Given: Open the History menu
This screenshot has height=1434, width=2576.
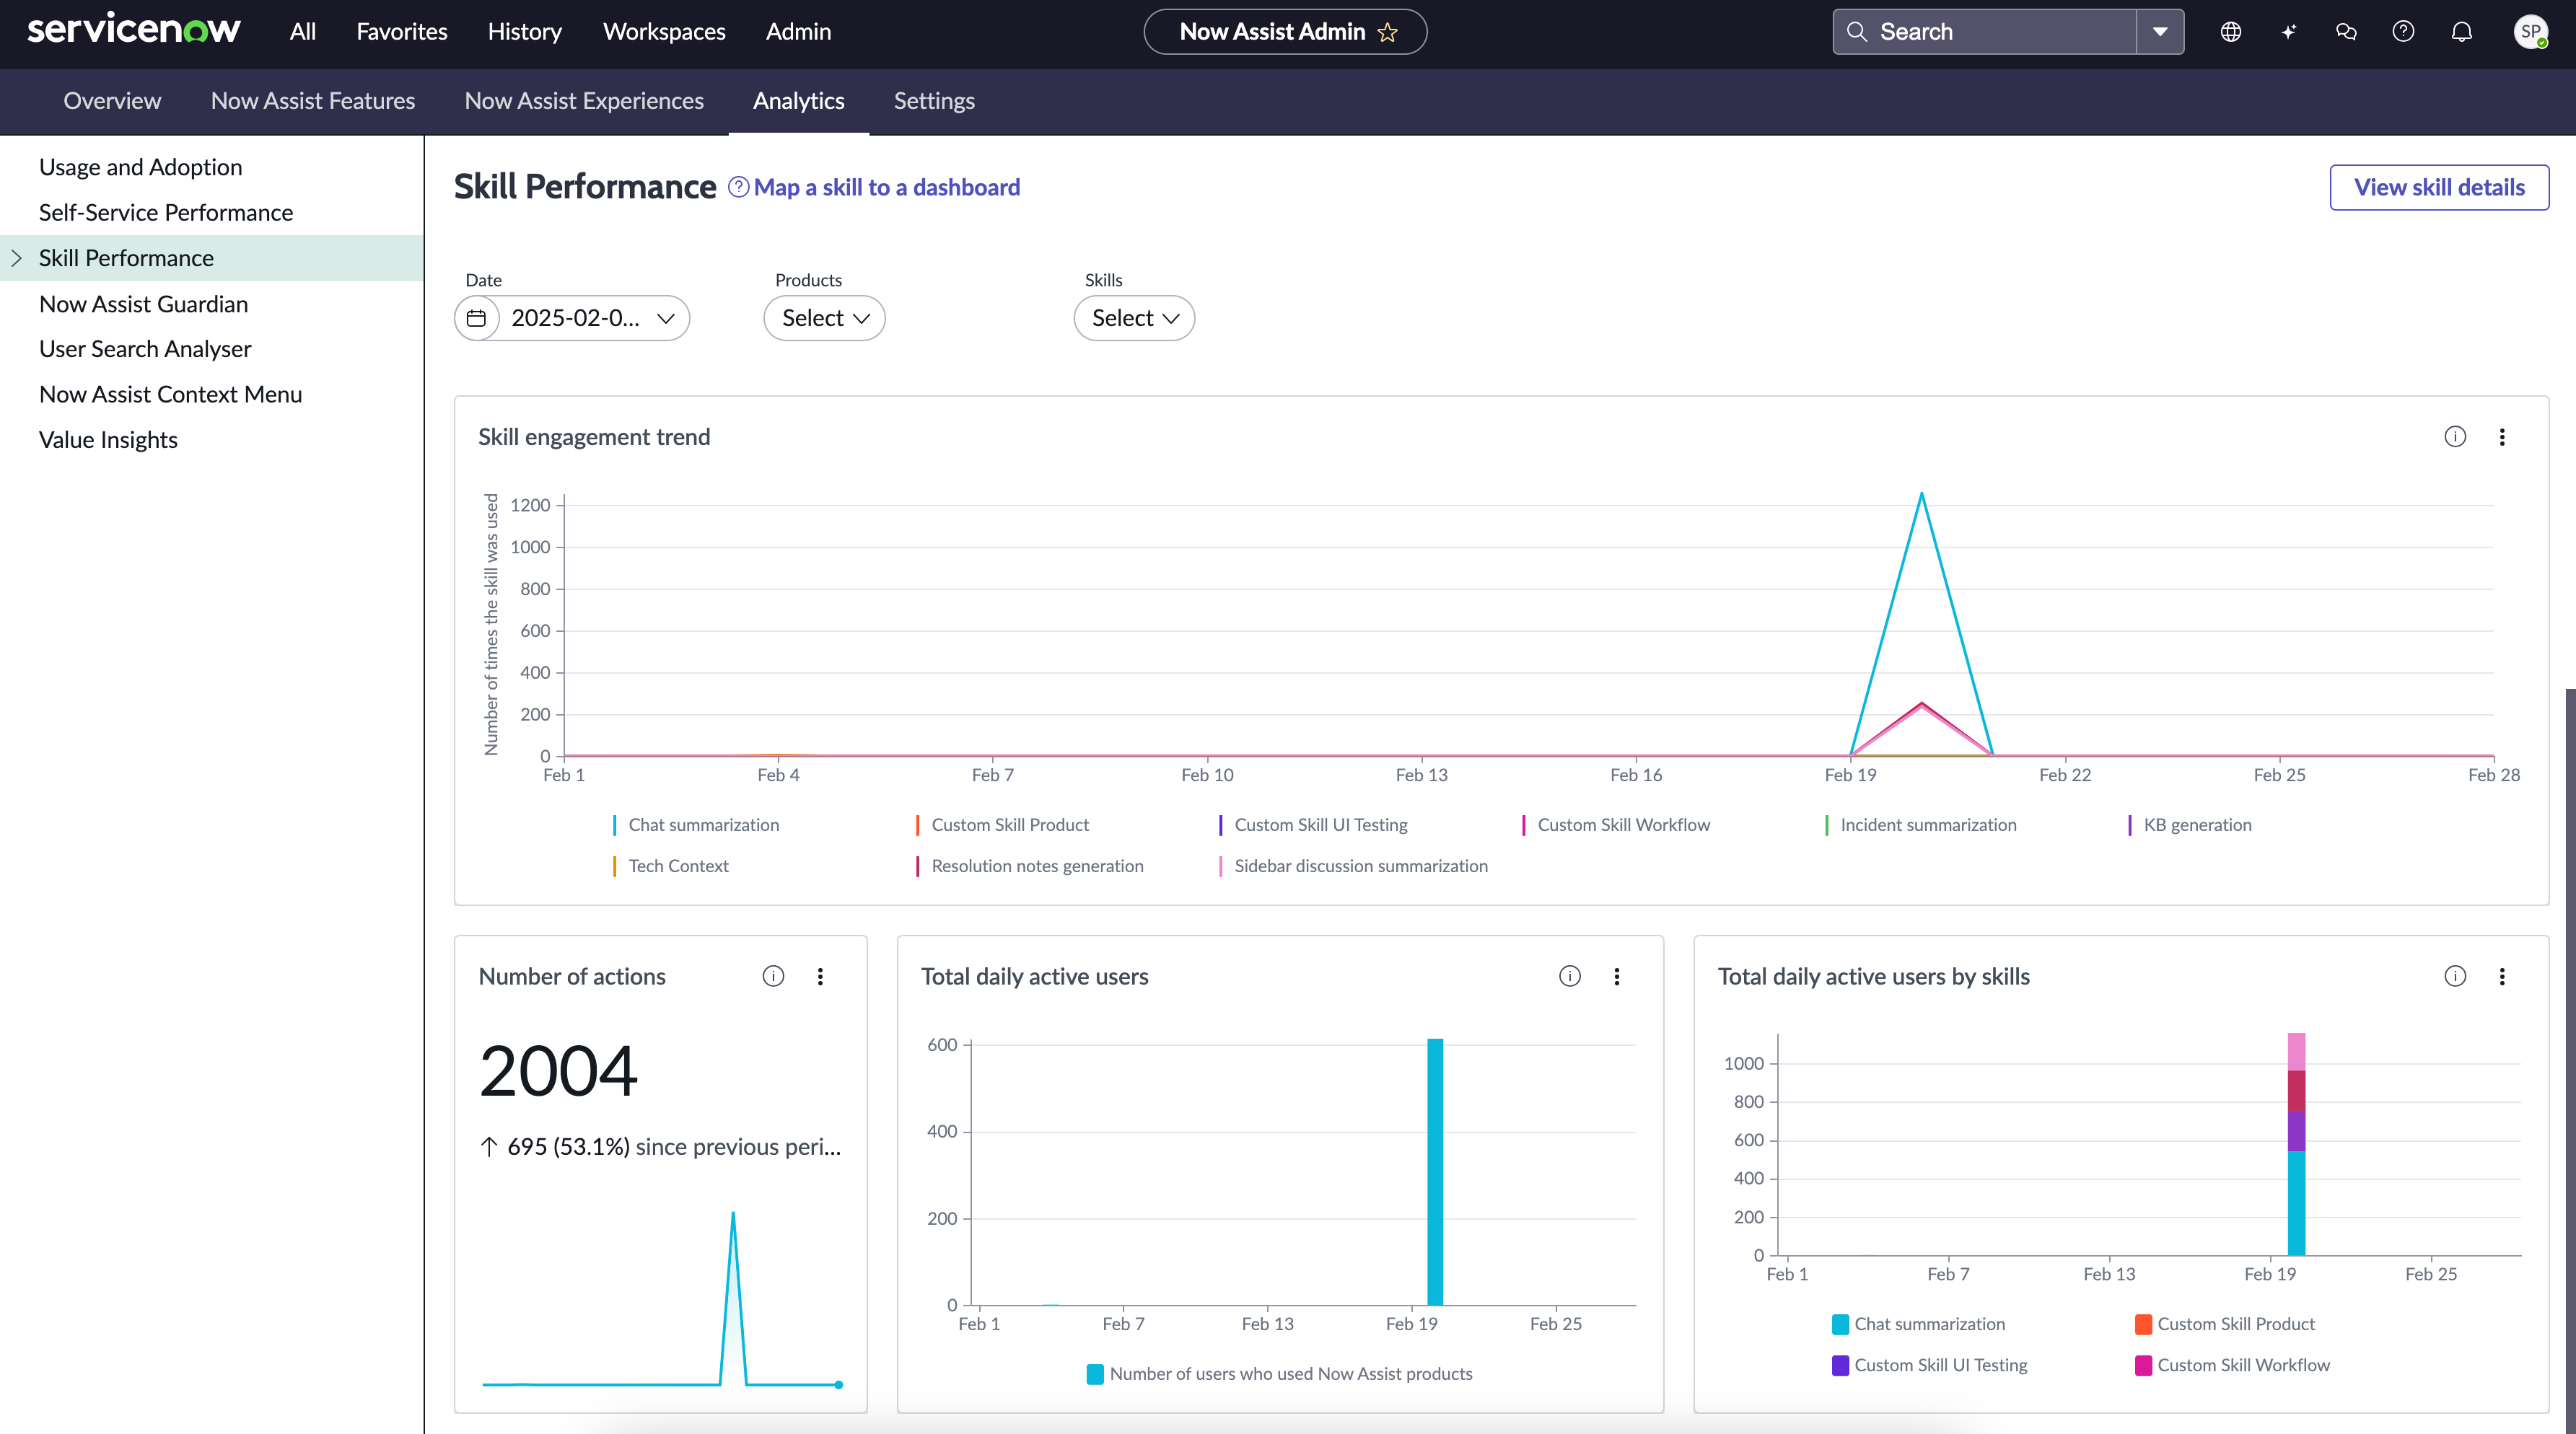Looking at the screenshot, I should point(525,32).
